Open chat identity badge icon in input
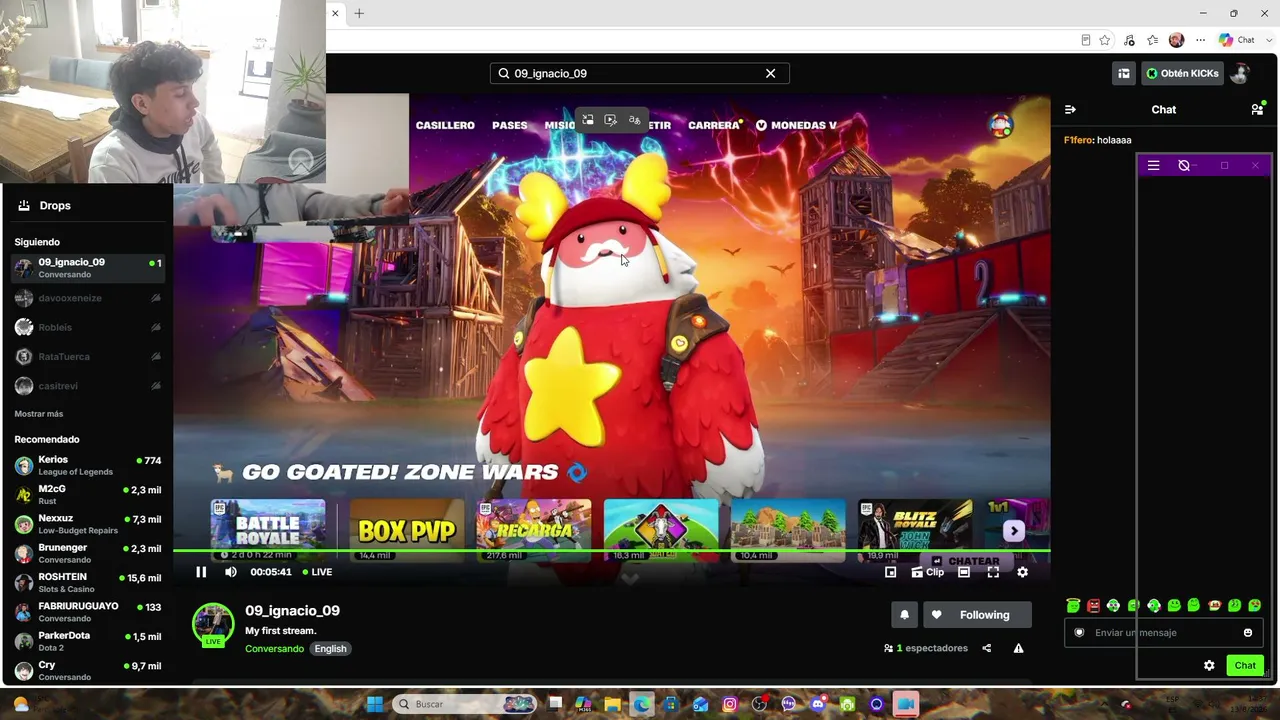This screenshot has height=720, width=1280. click(x=1079, y=633)
